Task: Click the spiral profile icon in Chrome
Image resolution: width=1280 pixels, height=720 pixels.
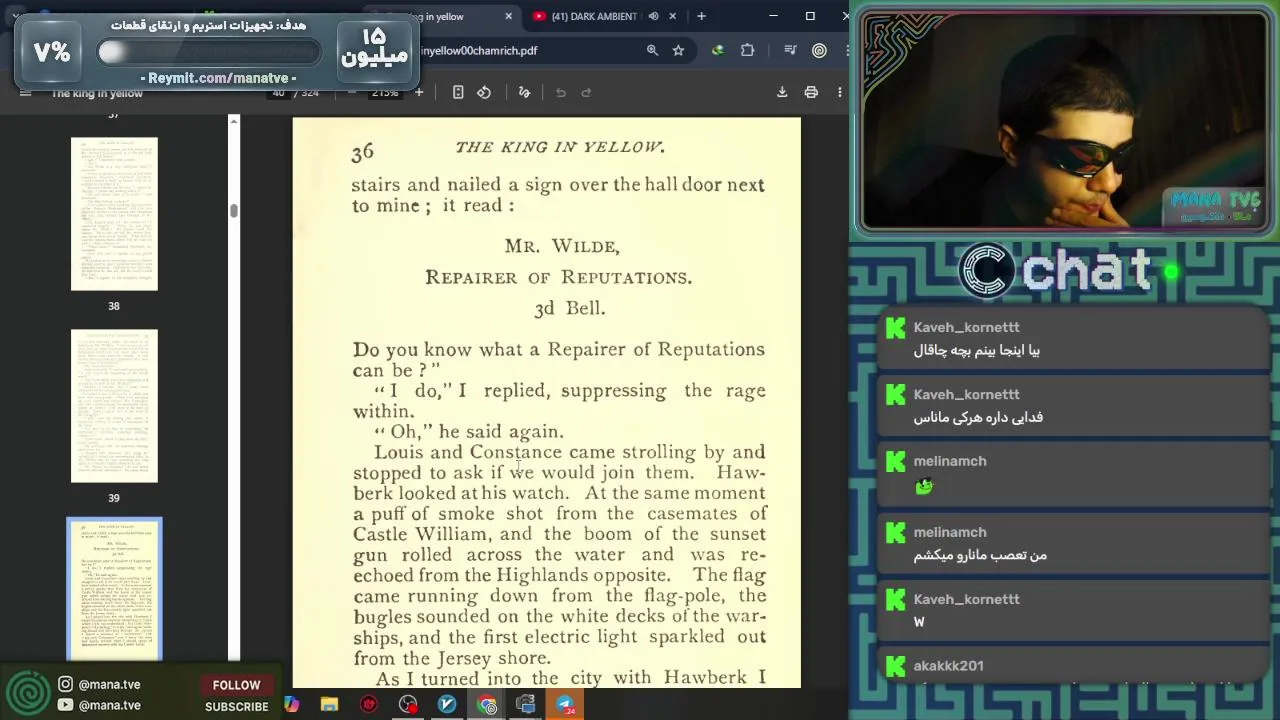Action: pos(819,50)
